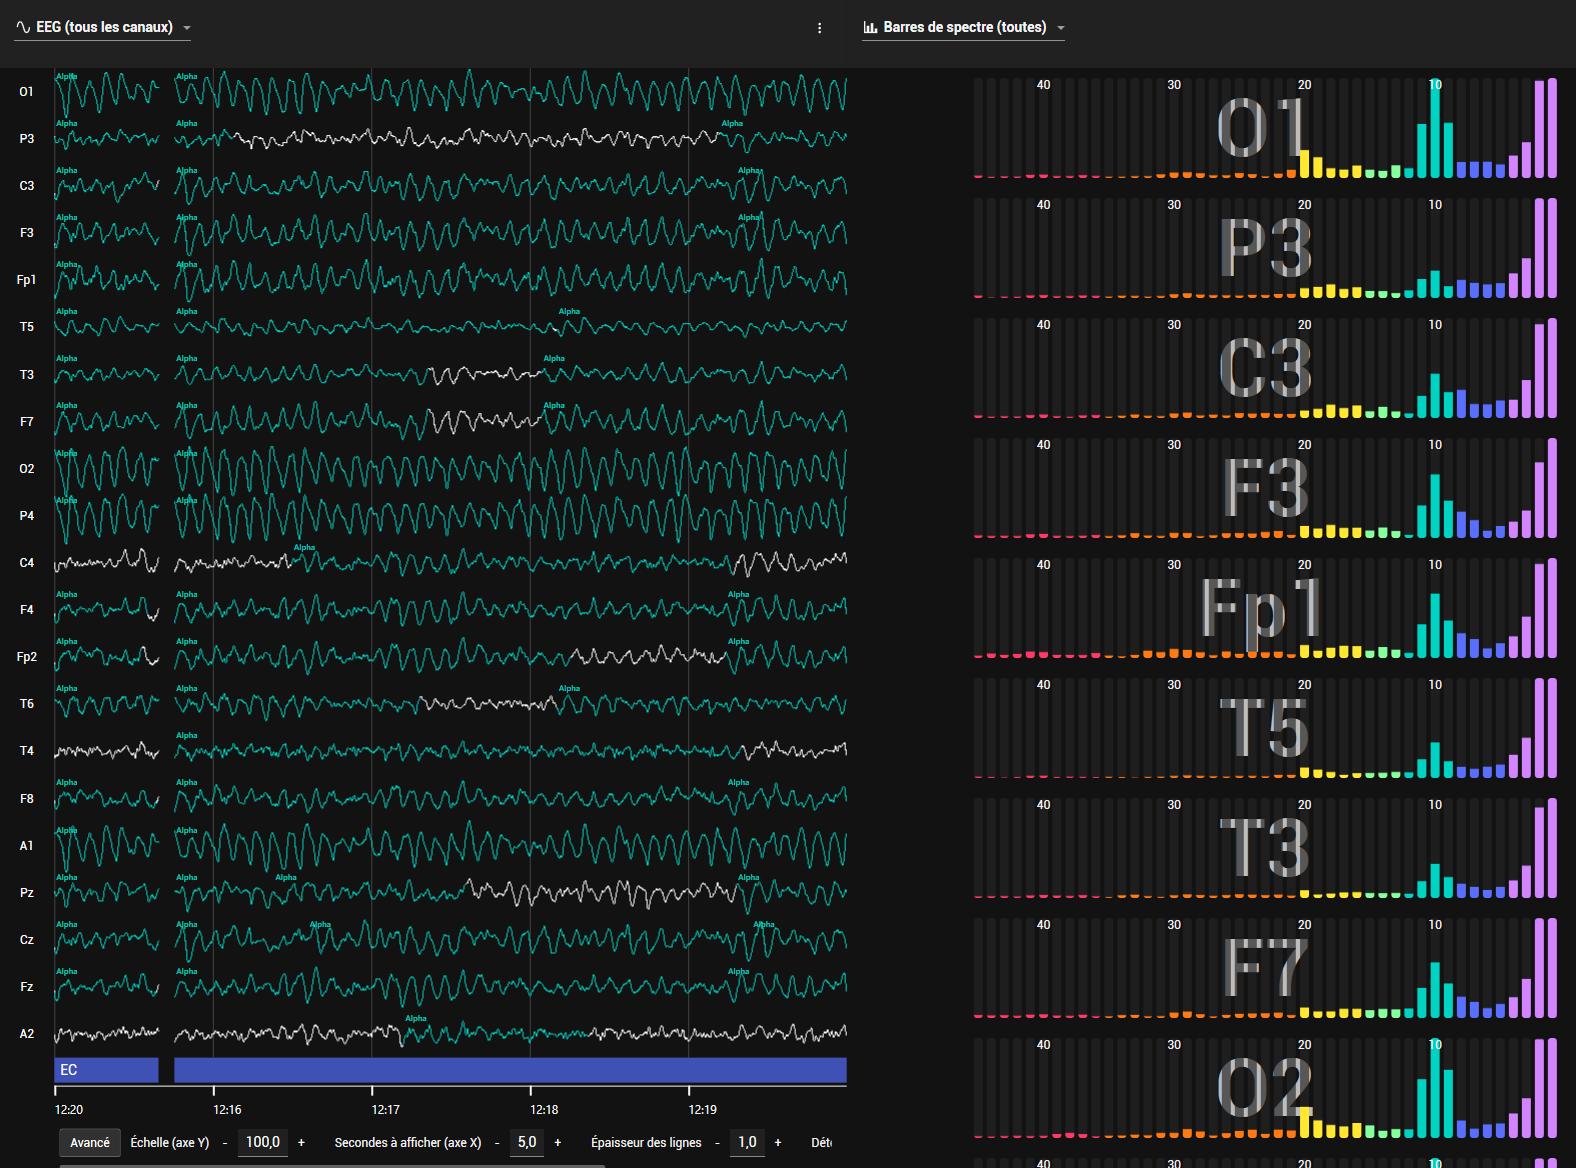The width and height of the screenshot is (1576, 1168).
Task: Click the 12:20 time label on the time axis
Action: click(69, 1110)
